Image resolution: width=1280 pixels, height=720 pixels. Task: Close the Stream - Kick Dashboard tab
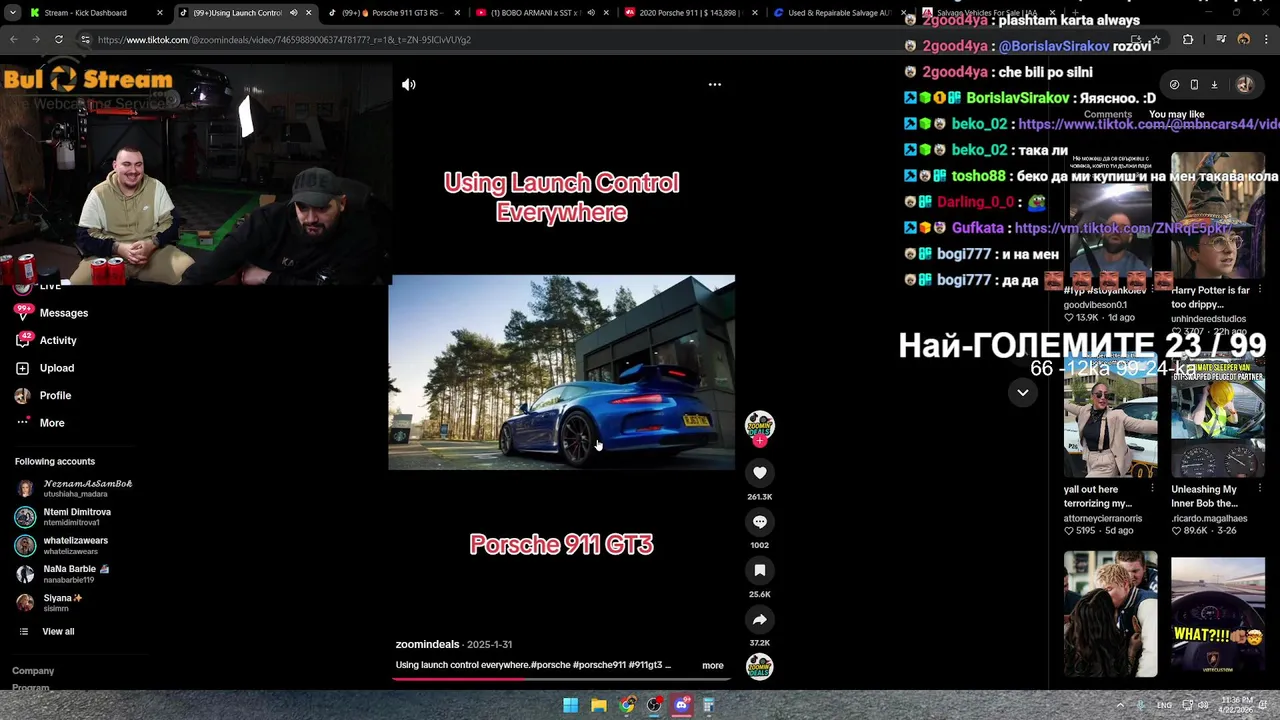coord(160,13)
